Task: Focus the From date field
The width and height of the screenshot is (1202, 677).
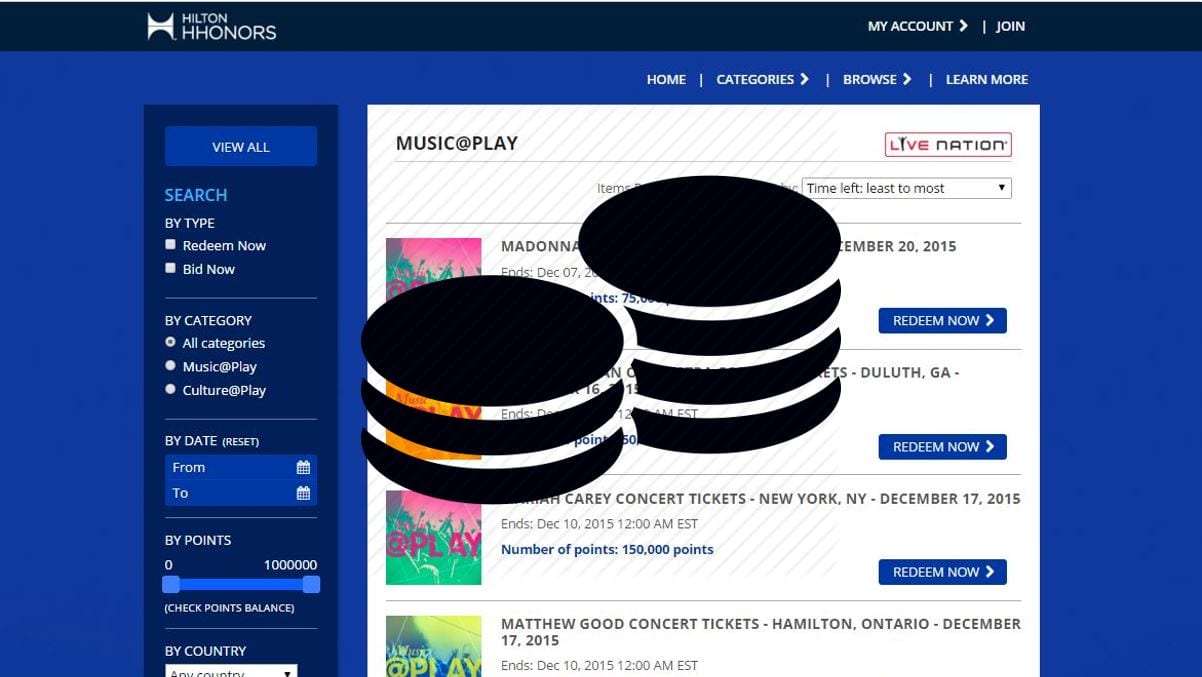Action: click(x=241, y=467)
